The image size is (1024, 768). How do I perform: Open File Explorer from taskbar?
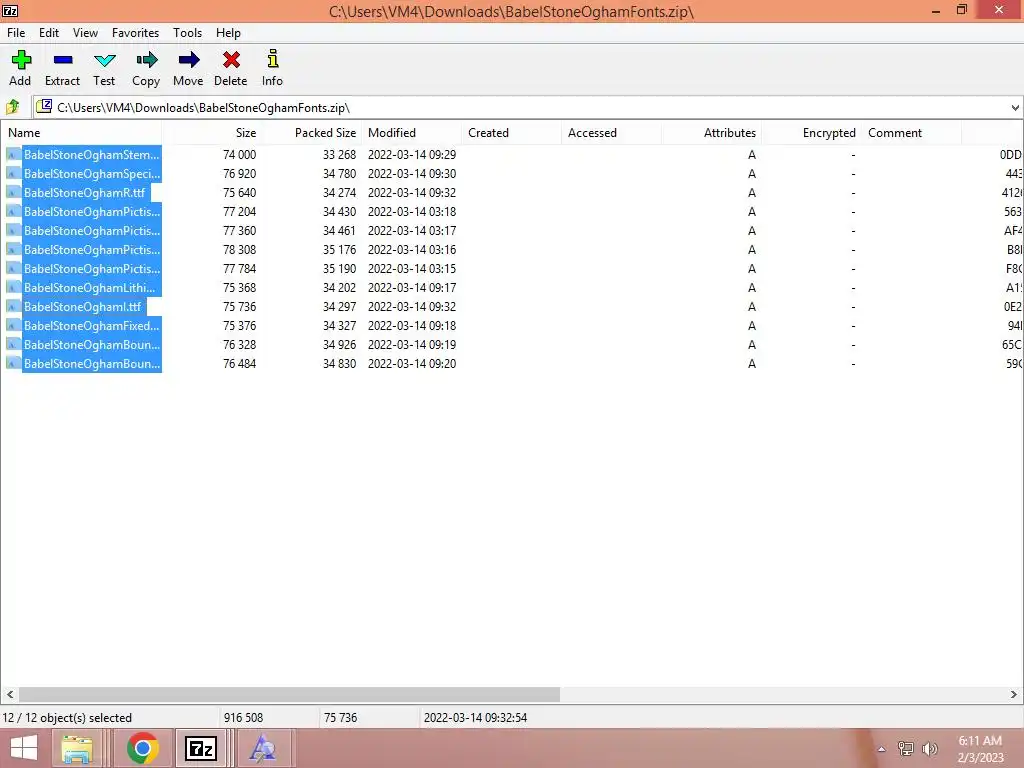76,748
